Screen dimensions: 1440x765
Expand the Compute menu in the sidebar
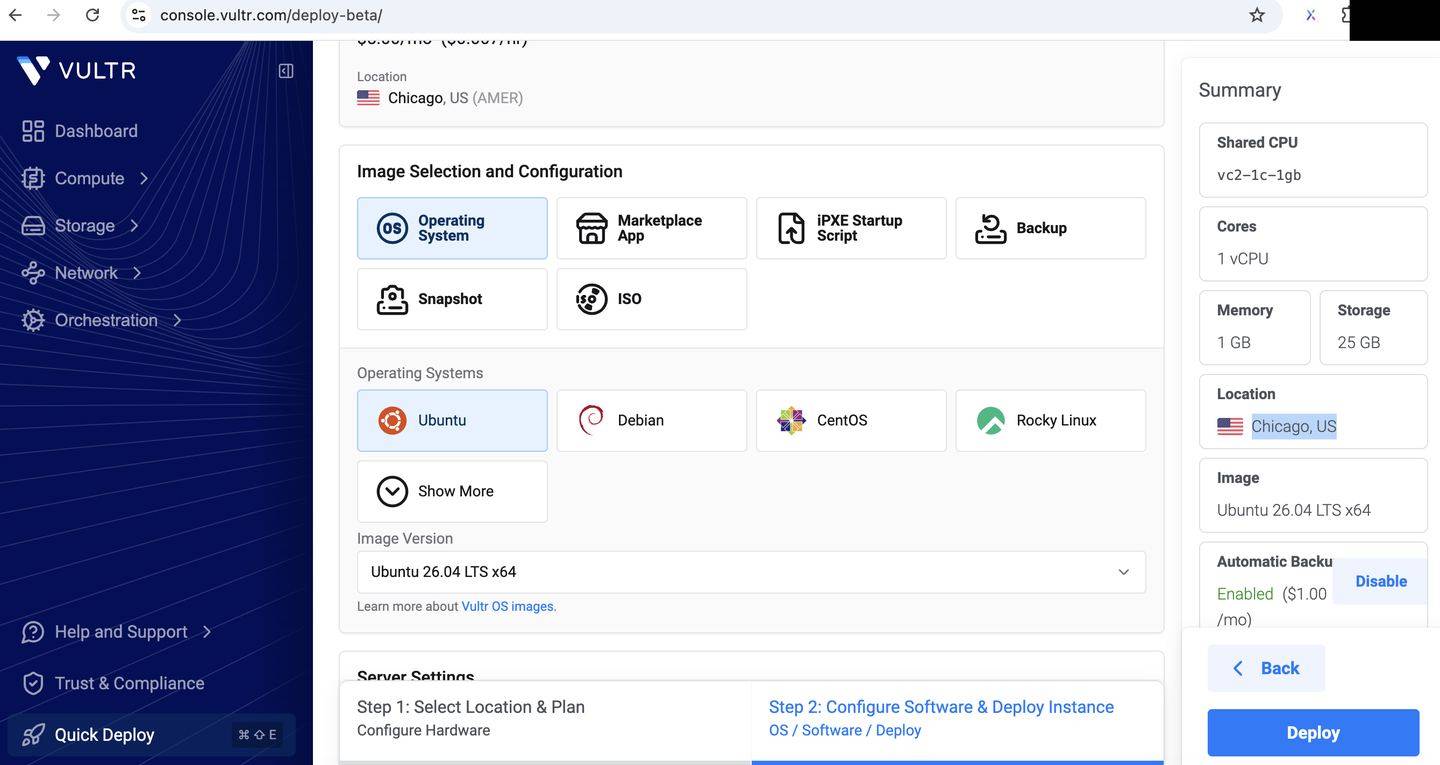[86, 178]
